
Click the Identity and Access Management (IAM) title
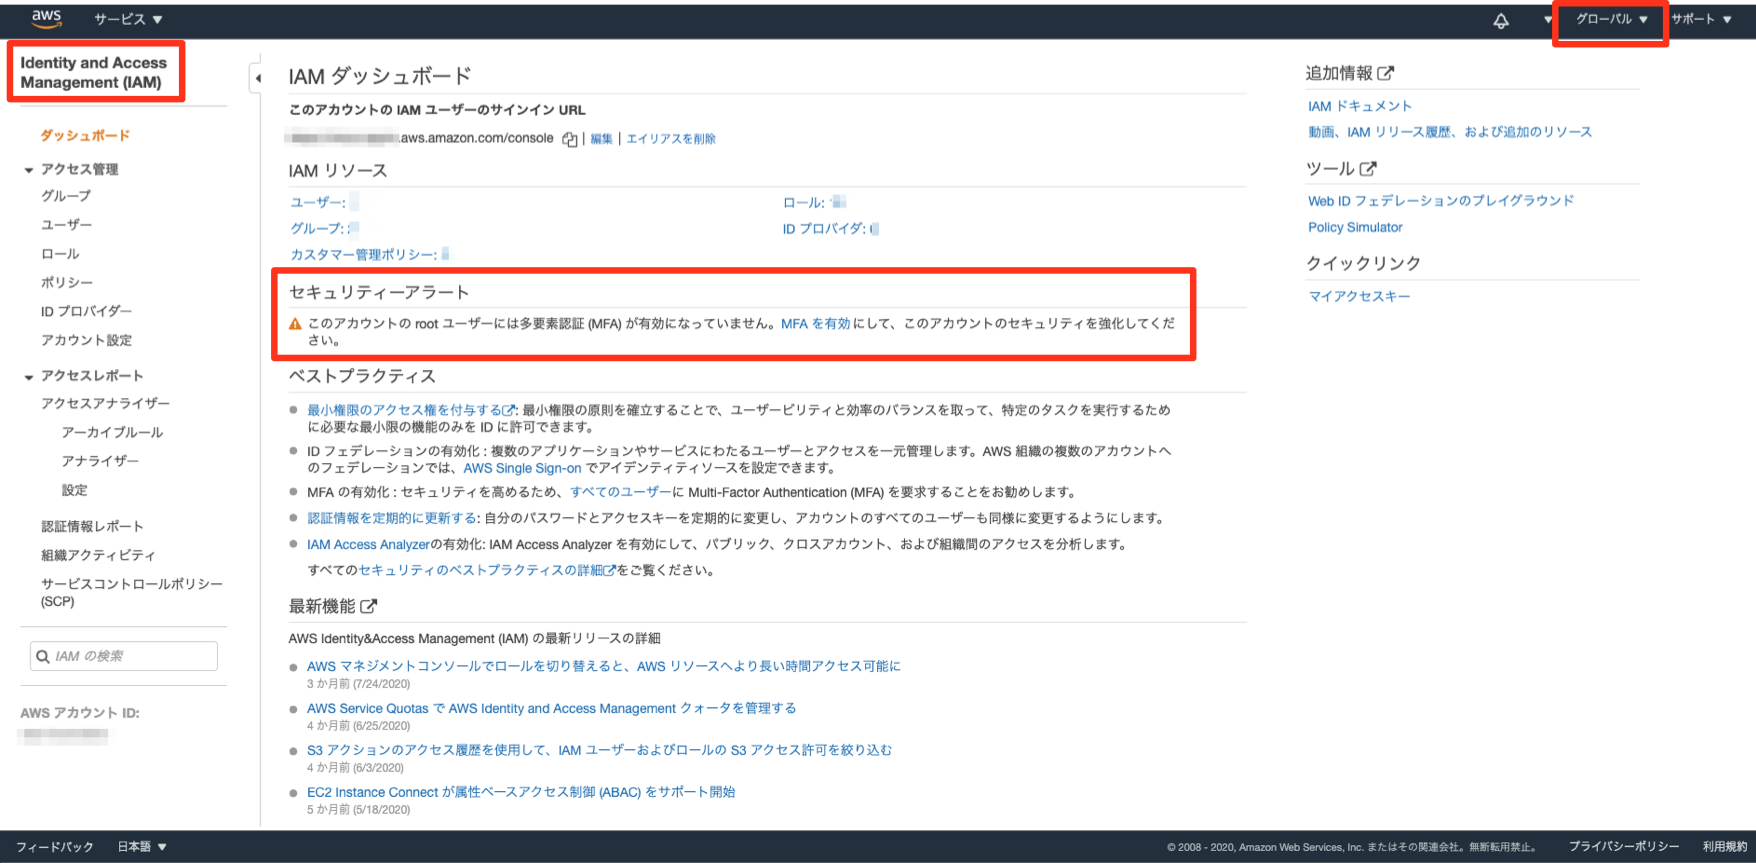94,72
